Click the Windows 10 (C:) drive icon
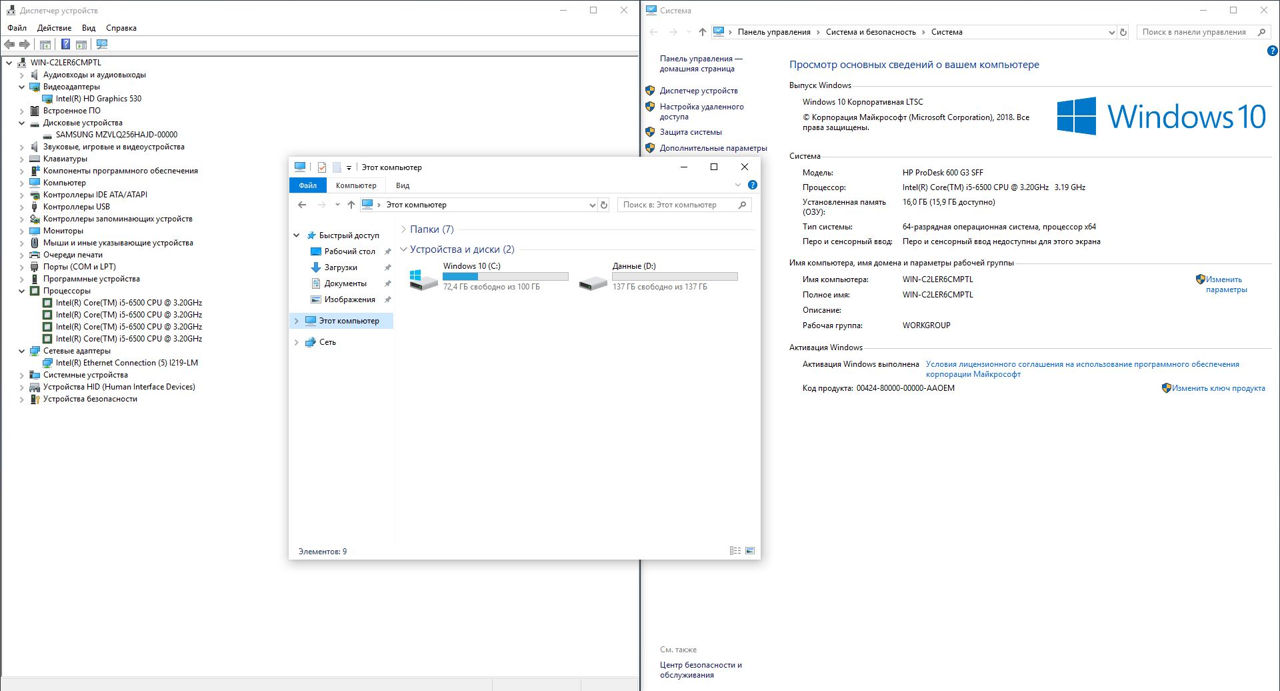 (x=423, y=280)
